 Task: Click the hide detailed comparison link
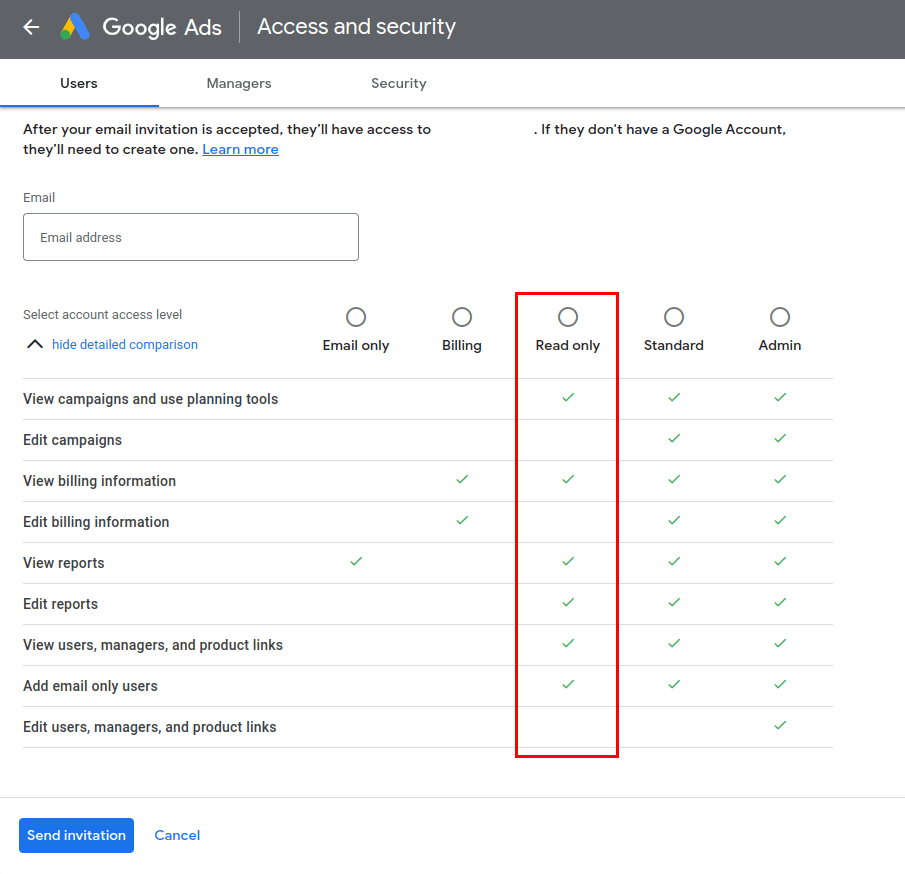click(125, 344)
